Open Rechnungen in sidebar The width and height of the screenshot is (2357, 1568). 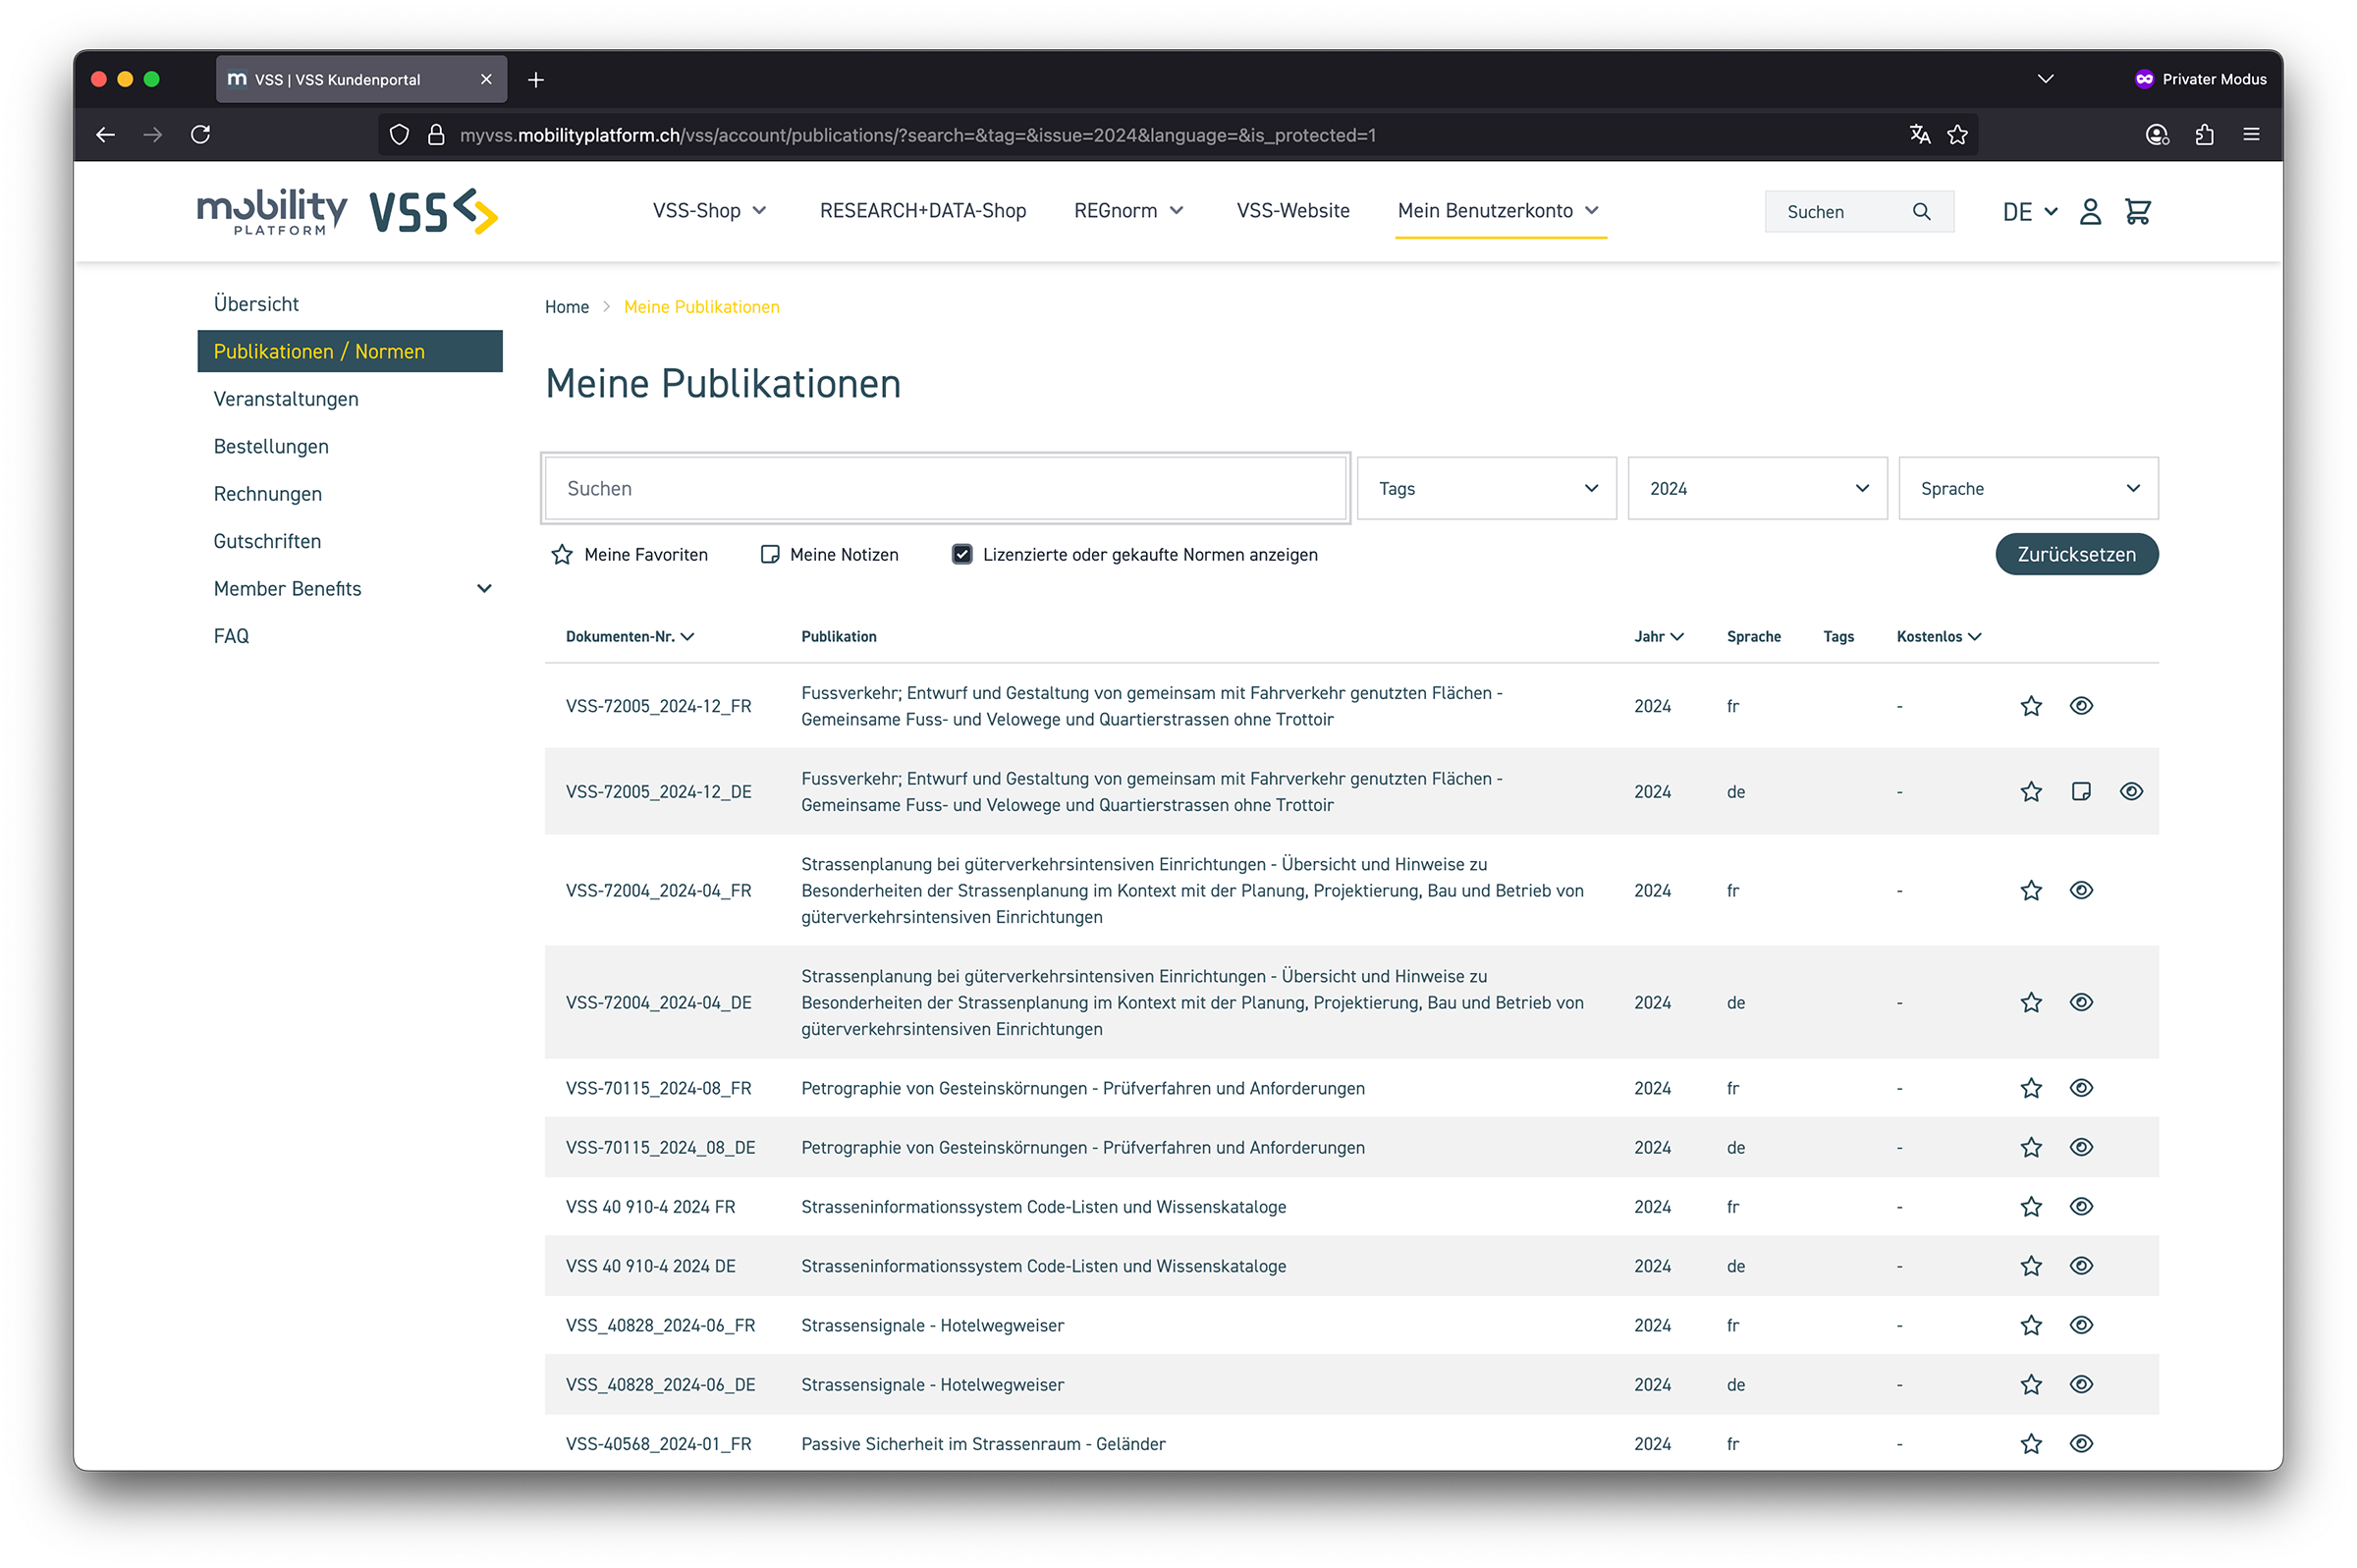pyautogui.click(x=268, y=494)
